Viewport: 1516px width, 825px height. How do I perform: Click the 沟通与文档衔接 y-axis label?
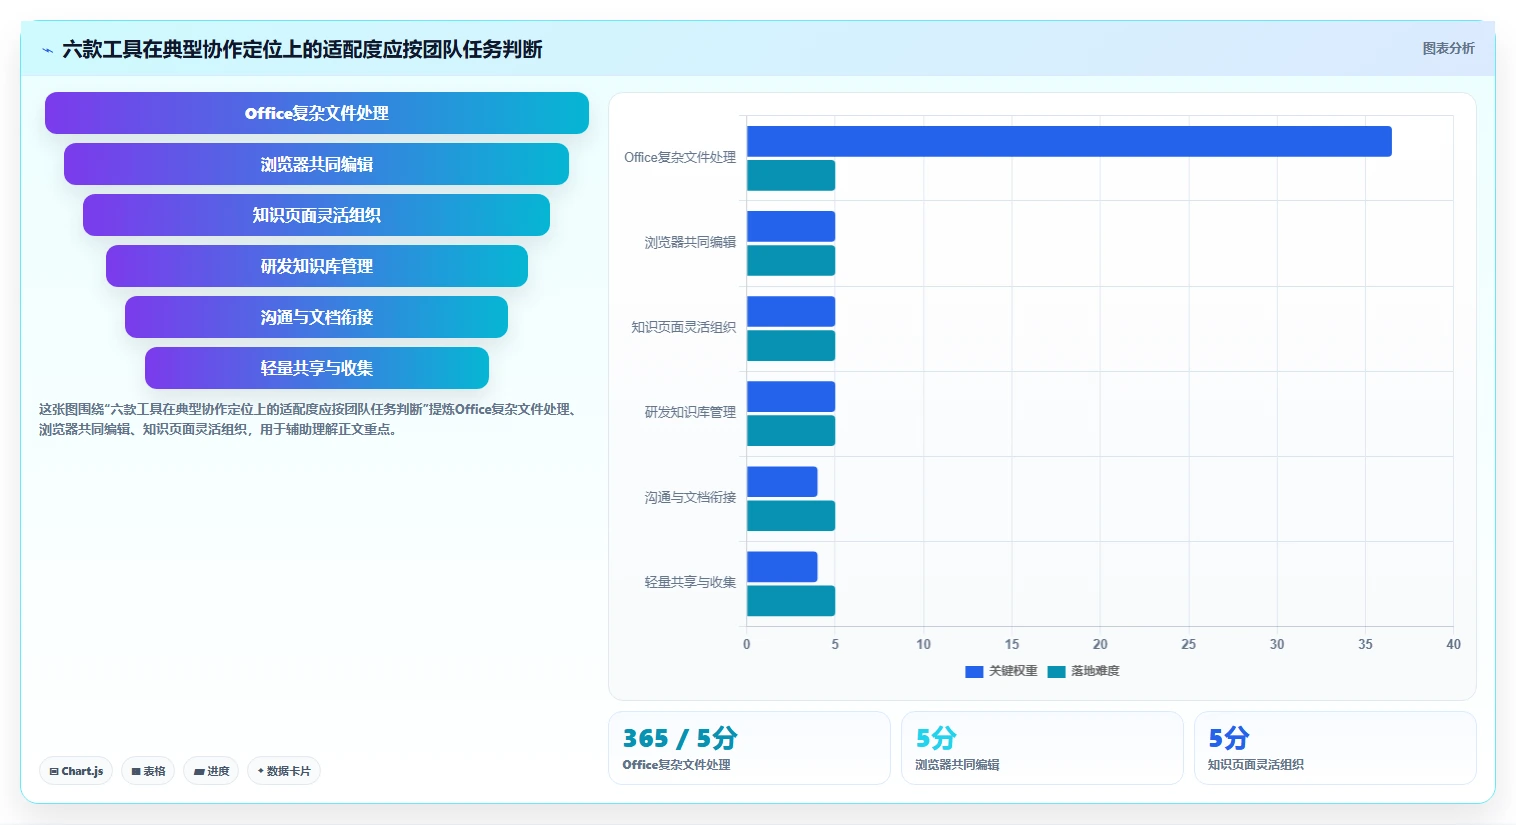690,497
